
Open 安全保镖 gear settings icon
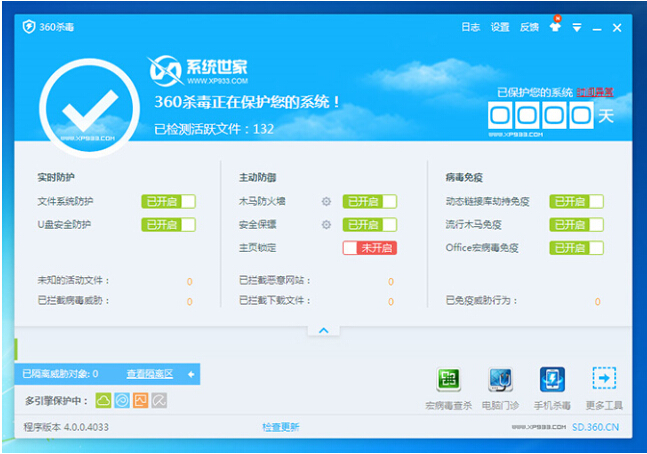(x=326, y=225)
